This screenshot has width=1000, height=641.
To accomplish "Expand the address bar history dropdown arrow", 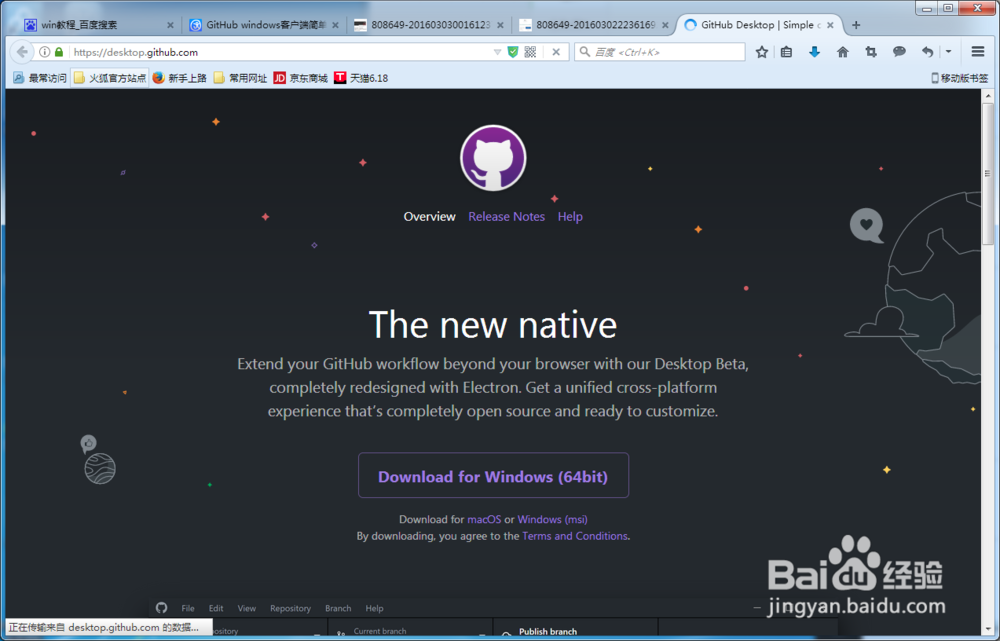I will 497,52.
